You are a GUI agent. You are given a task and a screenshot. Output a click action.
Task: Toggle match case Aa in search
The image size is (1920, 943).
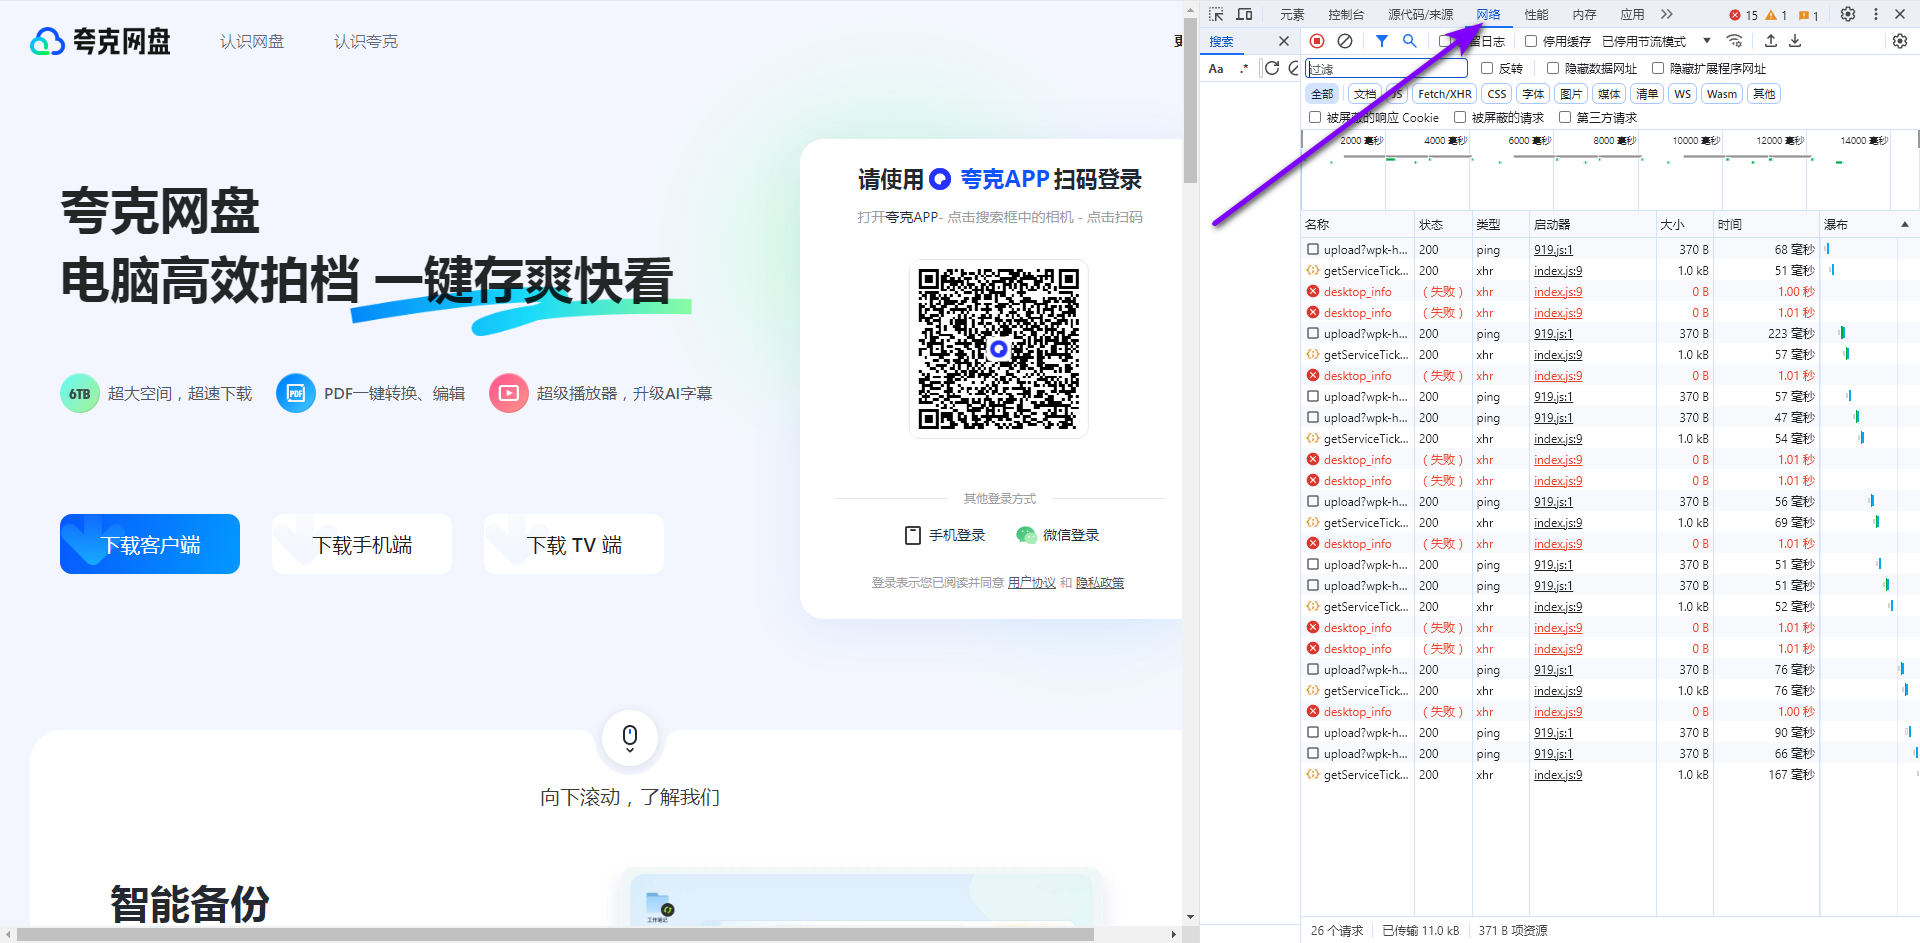[1216, 69]
